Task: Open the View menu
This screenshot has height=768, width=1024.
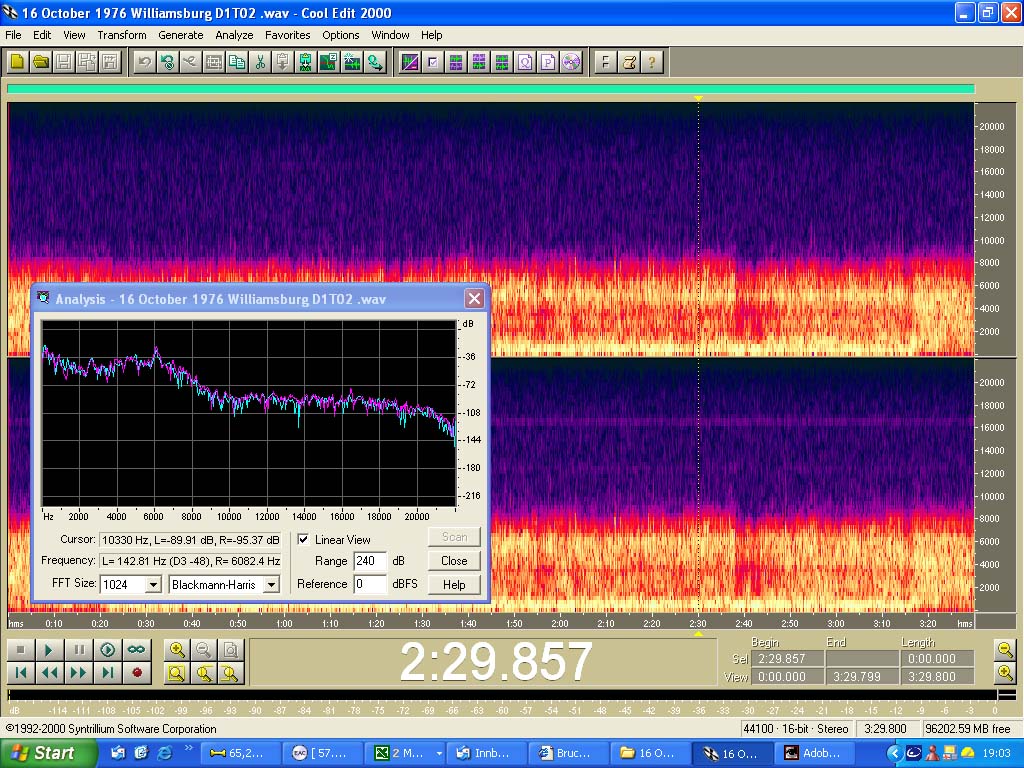Action: 74,35
